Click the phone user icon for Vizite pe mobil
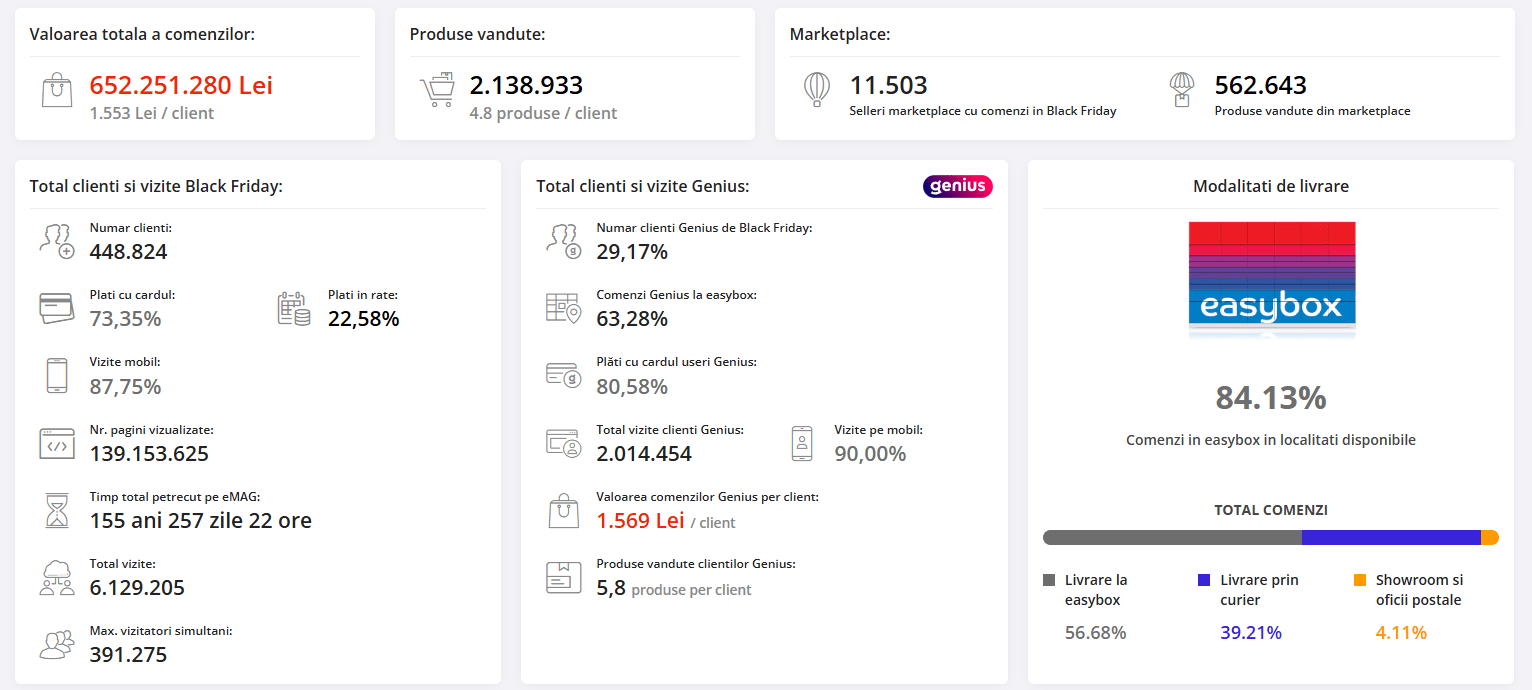Screen dimensions: 1532x690 802,443
